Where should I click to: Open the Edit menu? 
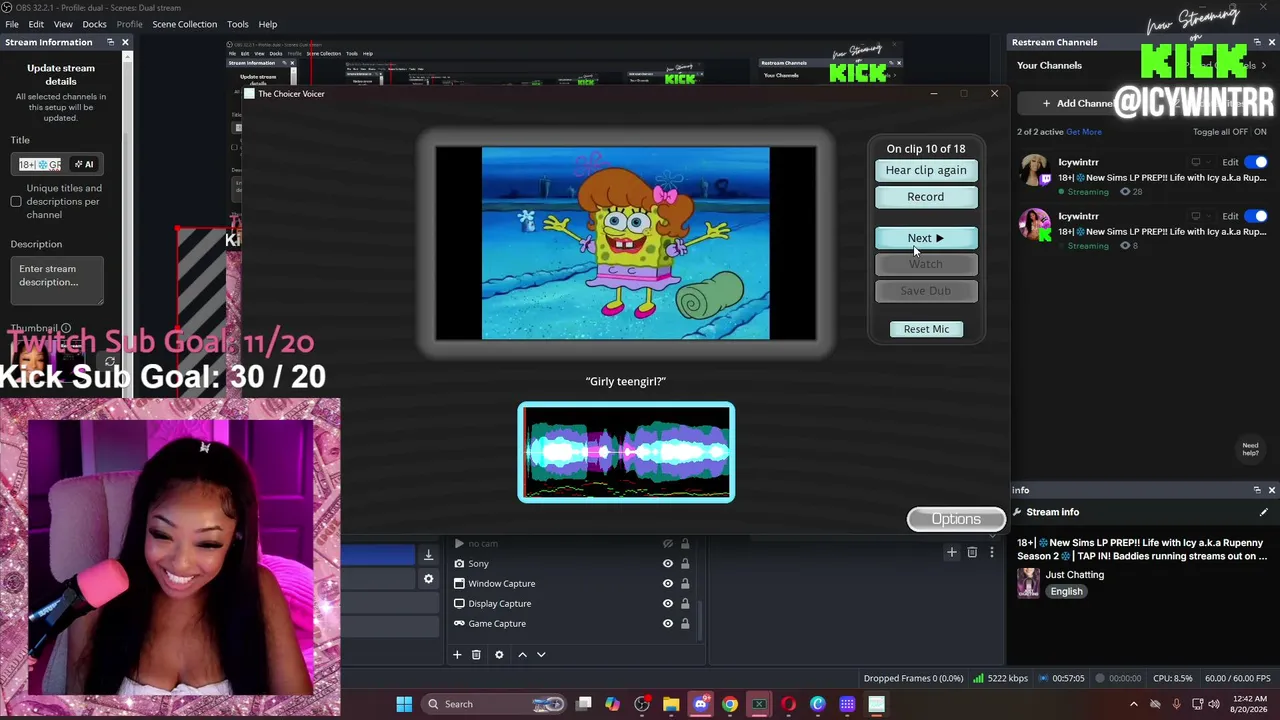click(36, 24)
